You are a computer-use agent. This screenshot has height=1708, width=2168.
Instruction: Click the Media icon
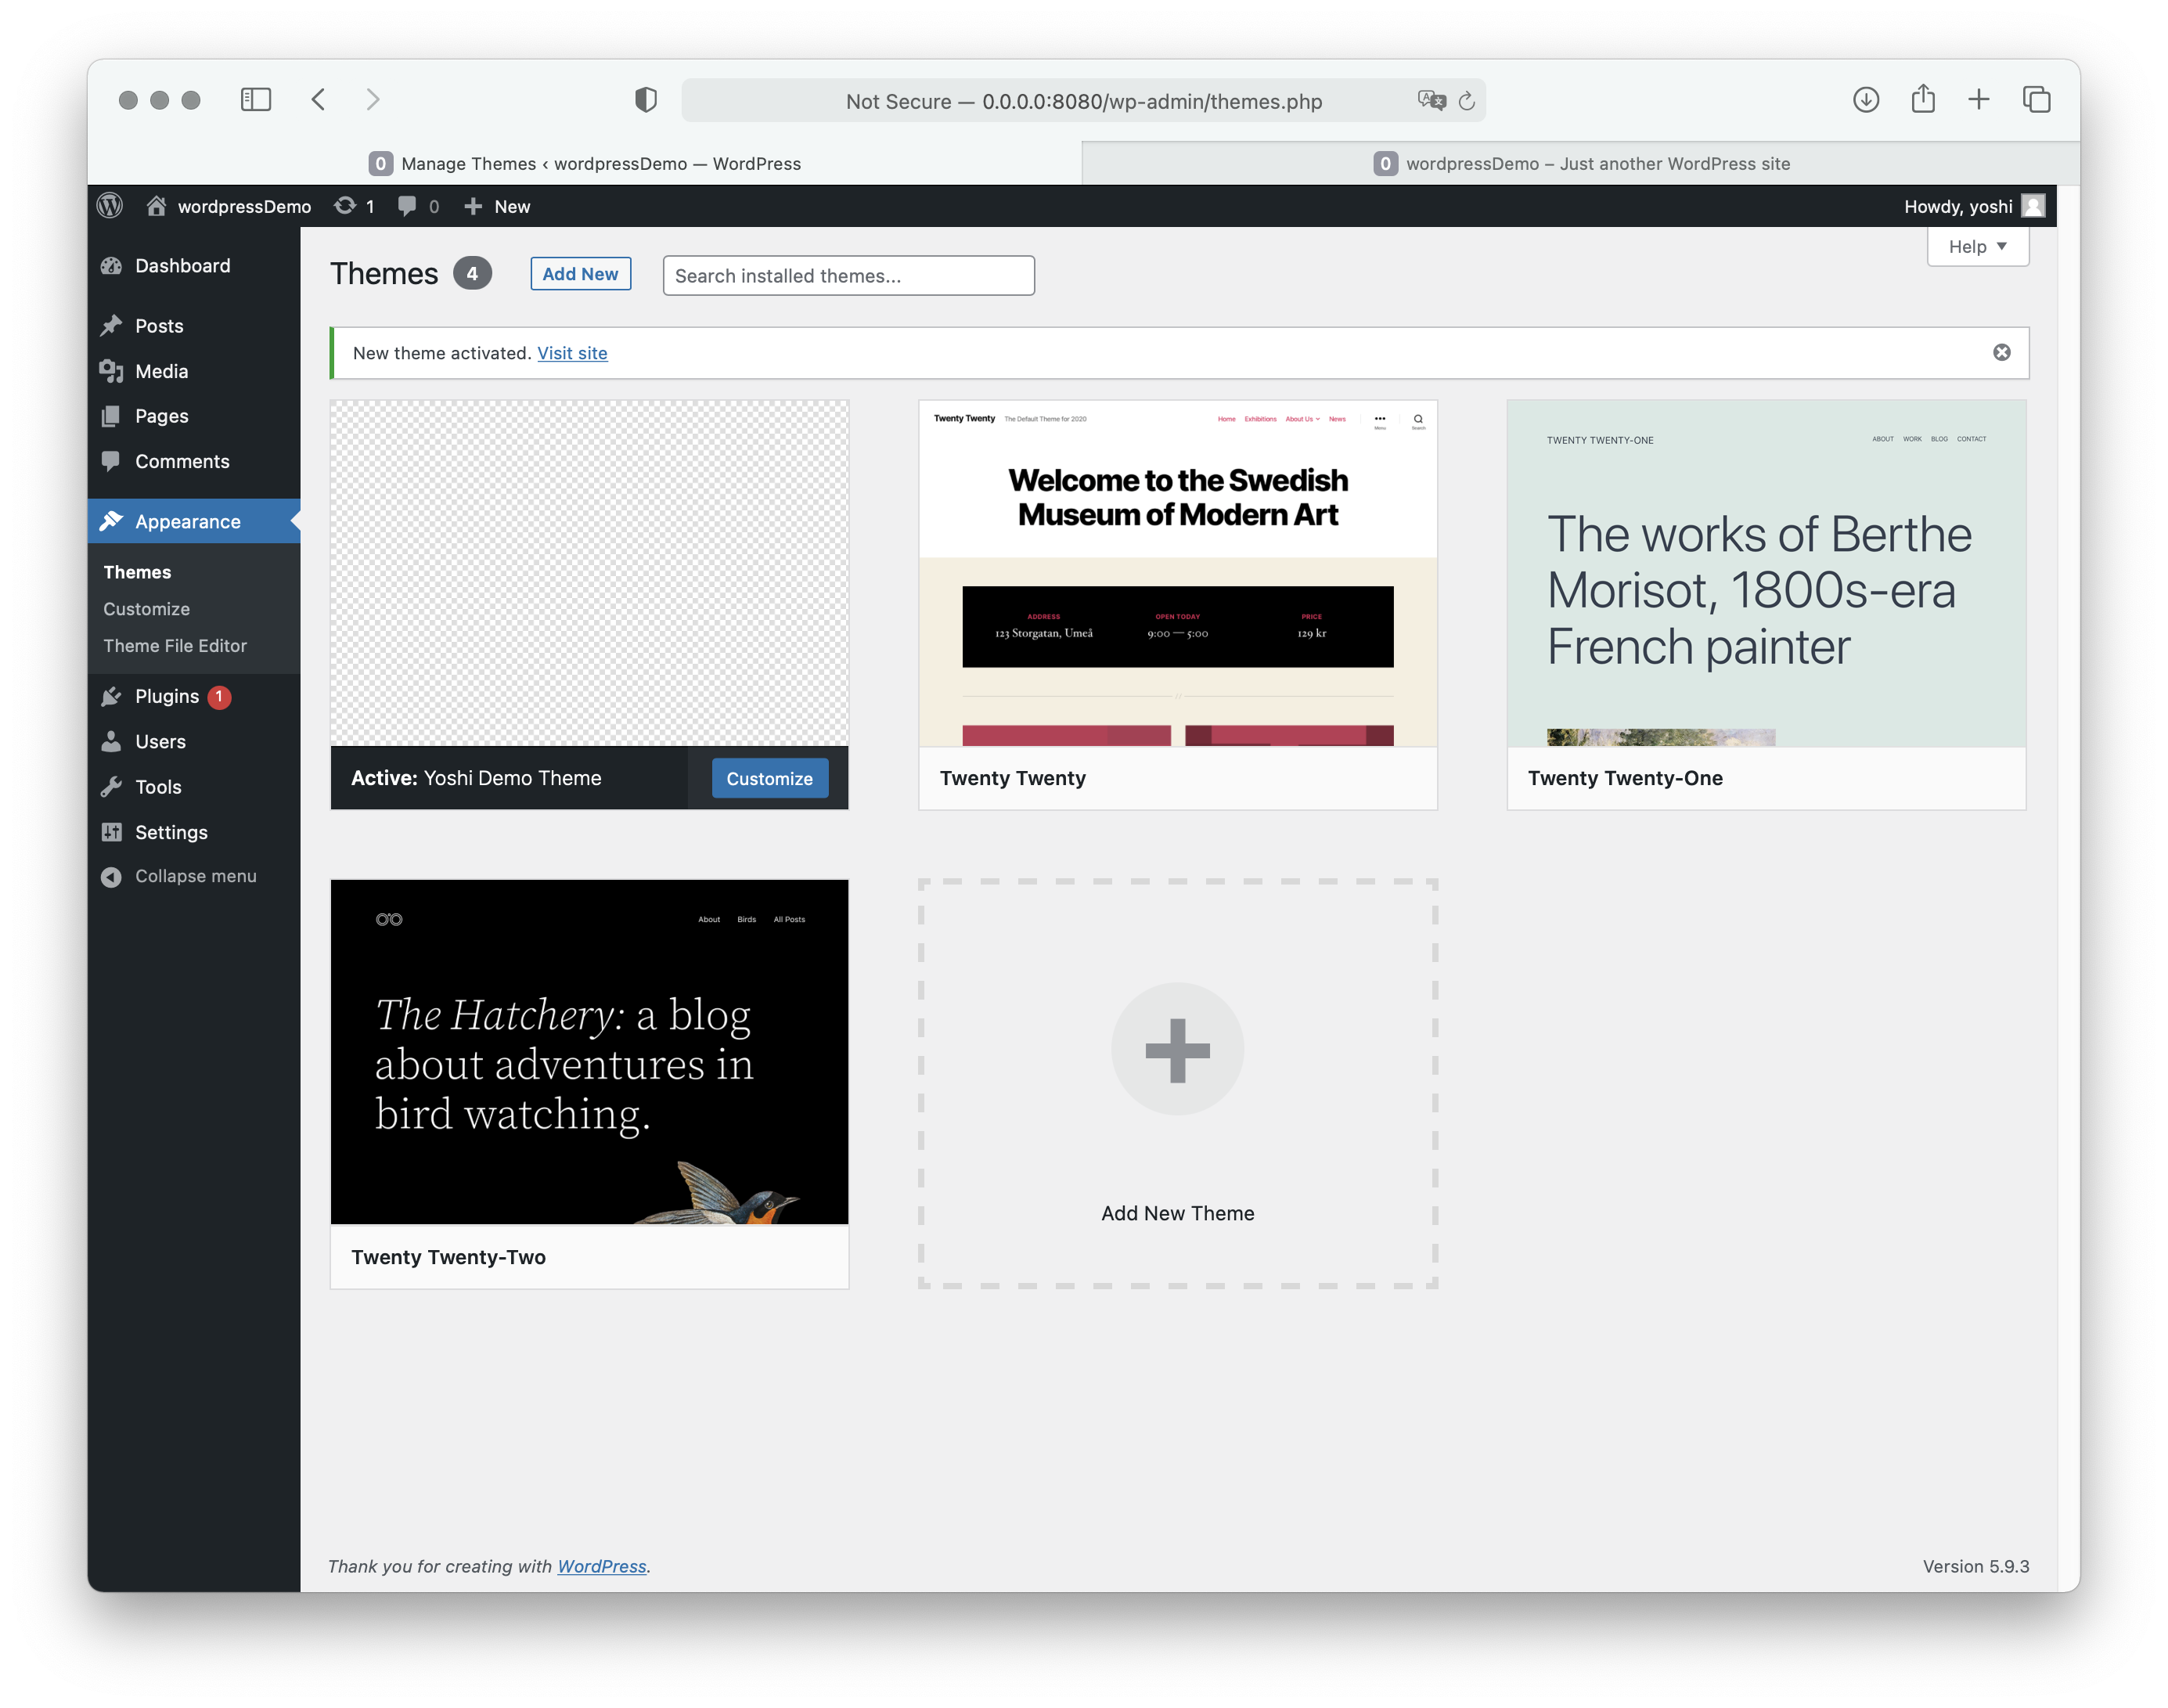[x=111, y=371]
